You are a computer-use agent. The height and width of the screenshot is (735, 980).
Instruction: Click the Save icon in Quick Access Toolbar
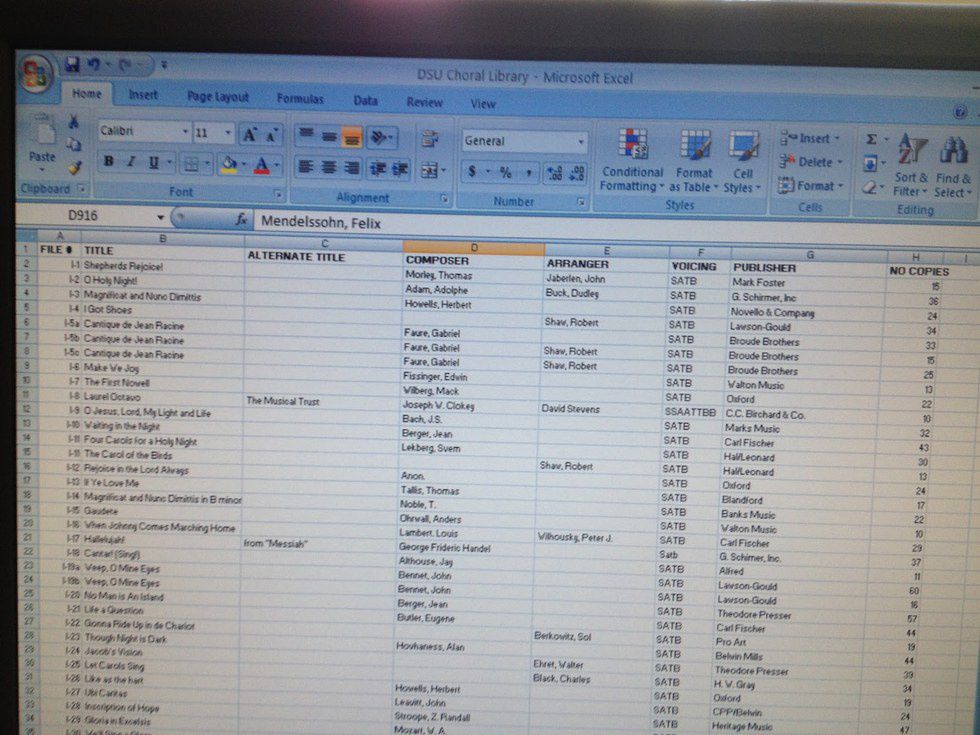[74, 62]
